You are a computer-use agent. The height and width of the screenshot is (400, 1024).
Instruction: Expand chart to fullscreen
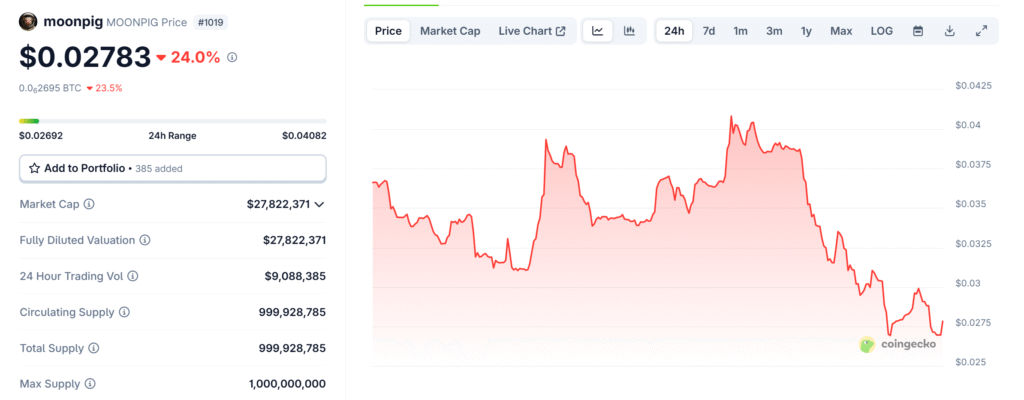(x=981, y=31)
